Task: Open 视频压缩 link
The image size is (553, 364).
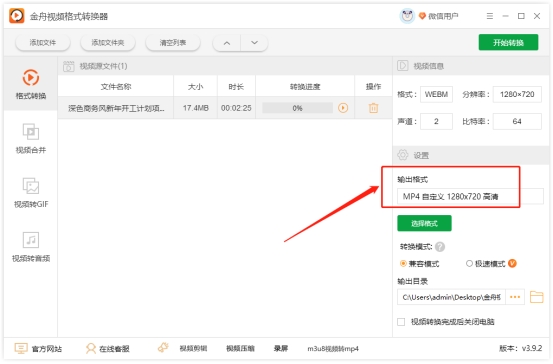Action: pos(240,348)
